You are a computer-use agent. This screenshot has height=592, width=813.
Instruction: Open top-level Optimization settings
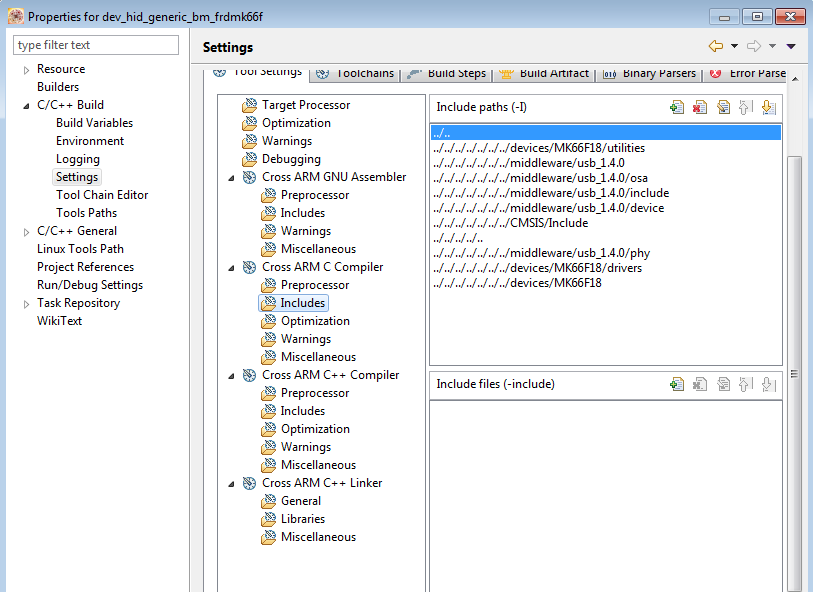click(x=296, y=123)
